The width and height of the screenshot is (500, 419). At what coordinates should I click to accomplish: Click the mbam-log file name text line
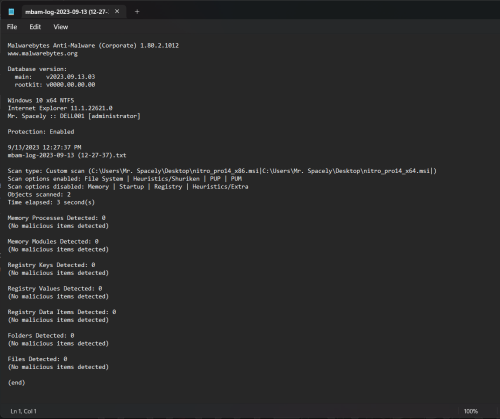(x=67, y=155)
